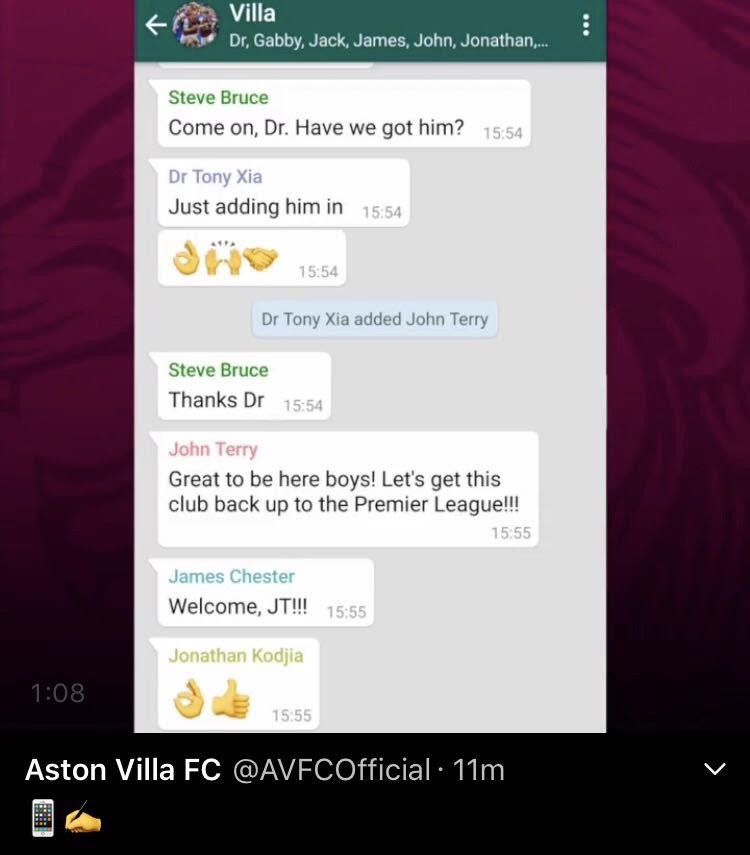Tap the 1:08 video time indicator
Image resolution: width=750 pixels, height=855 pixels.
coord(58,694)
